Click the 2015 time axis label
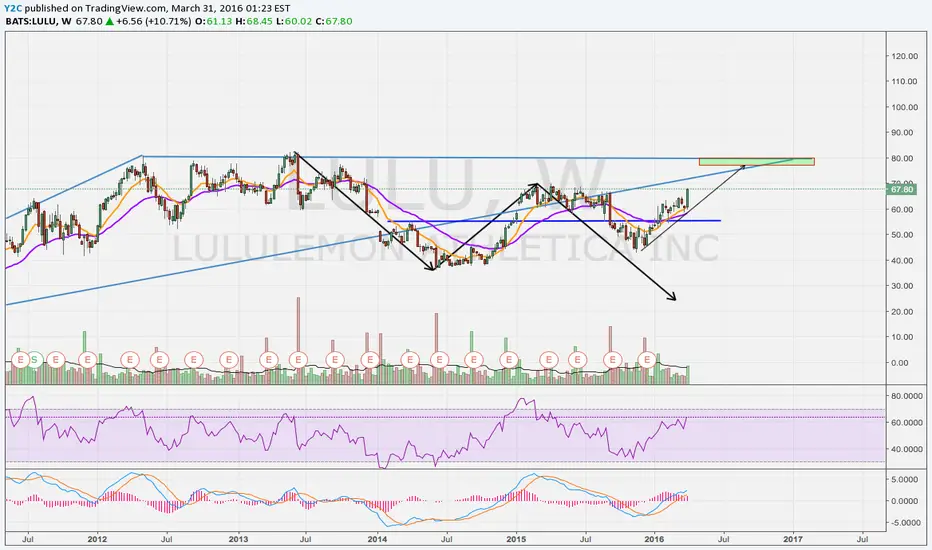932x550 pixels. [516, 539]
